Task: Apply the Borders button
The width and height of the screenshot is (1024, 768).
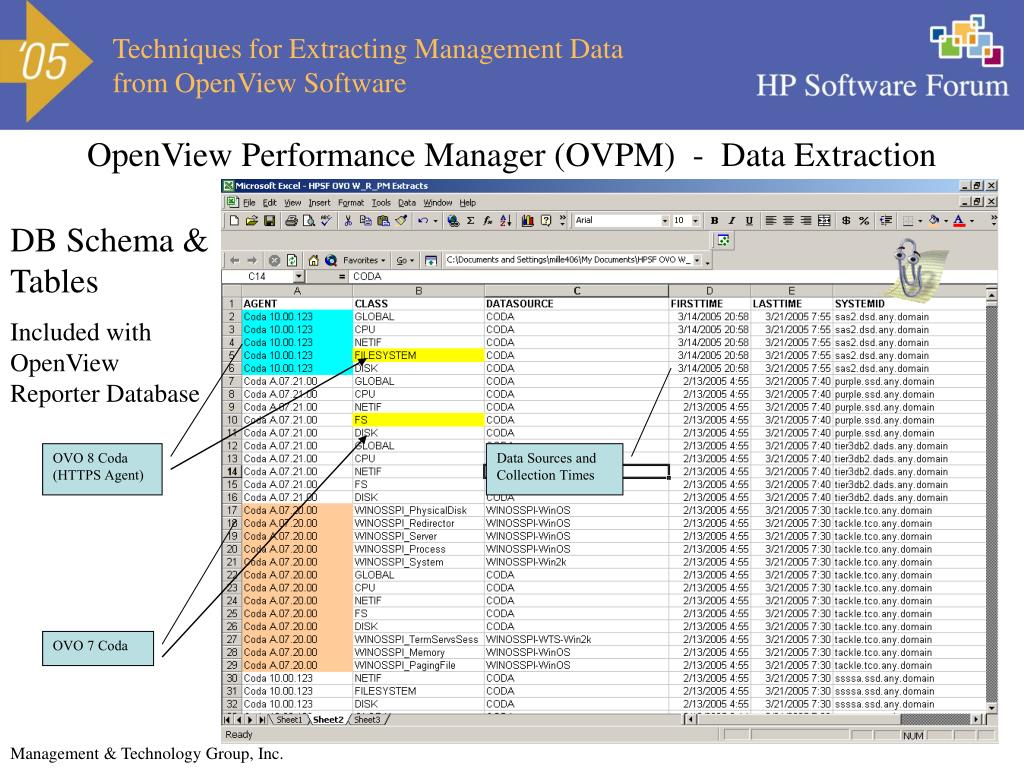Action: click(908, 221)
